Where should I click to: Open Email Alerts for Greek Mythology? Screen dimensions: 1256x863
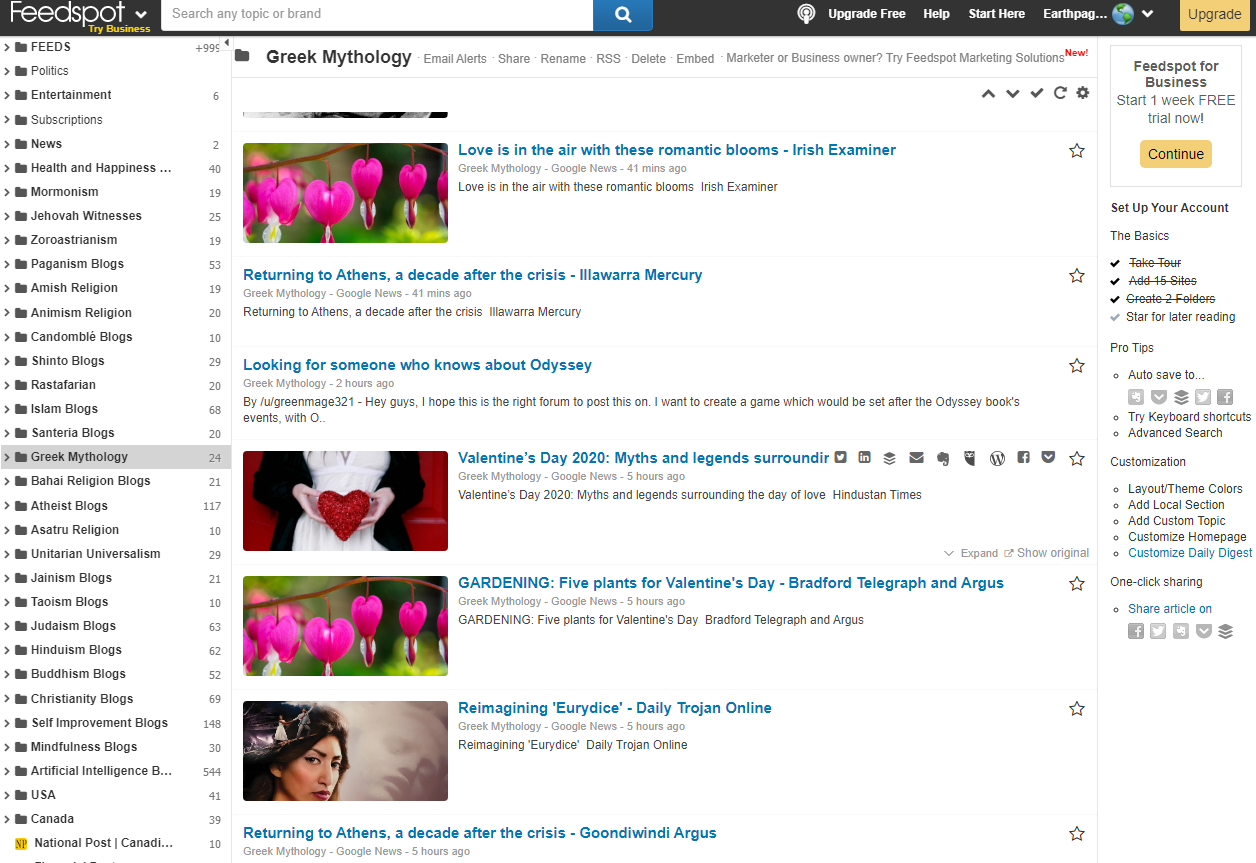[455, 59]
